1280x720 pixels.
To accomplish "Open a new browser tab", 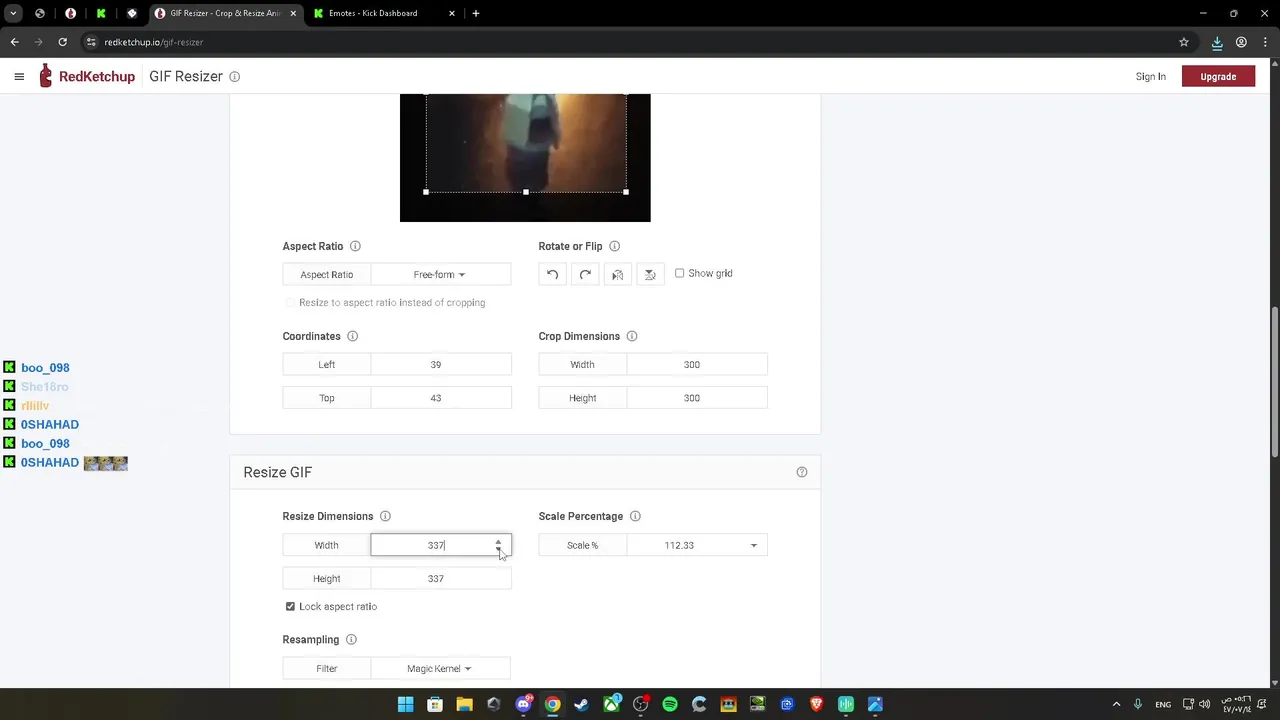I will pos(476,13).
